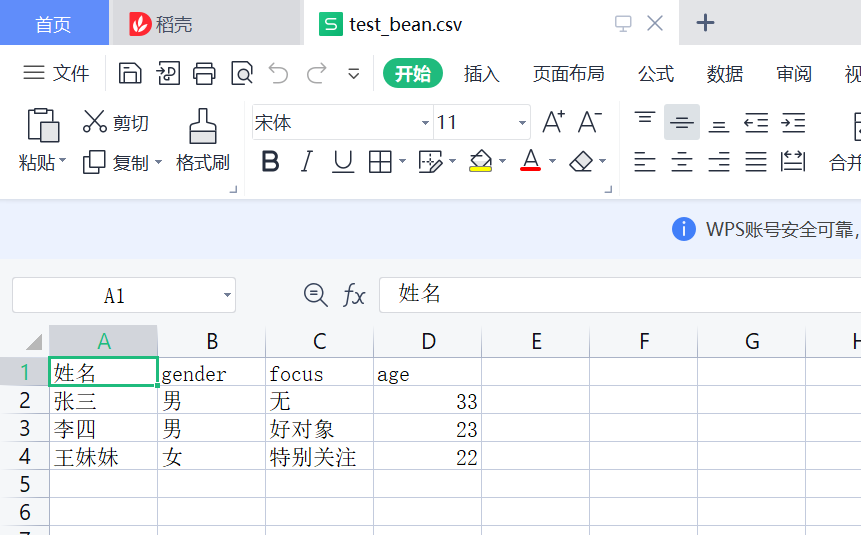
Task: Copy selection with 复制
Action: tap(116, 163)
